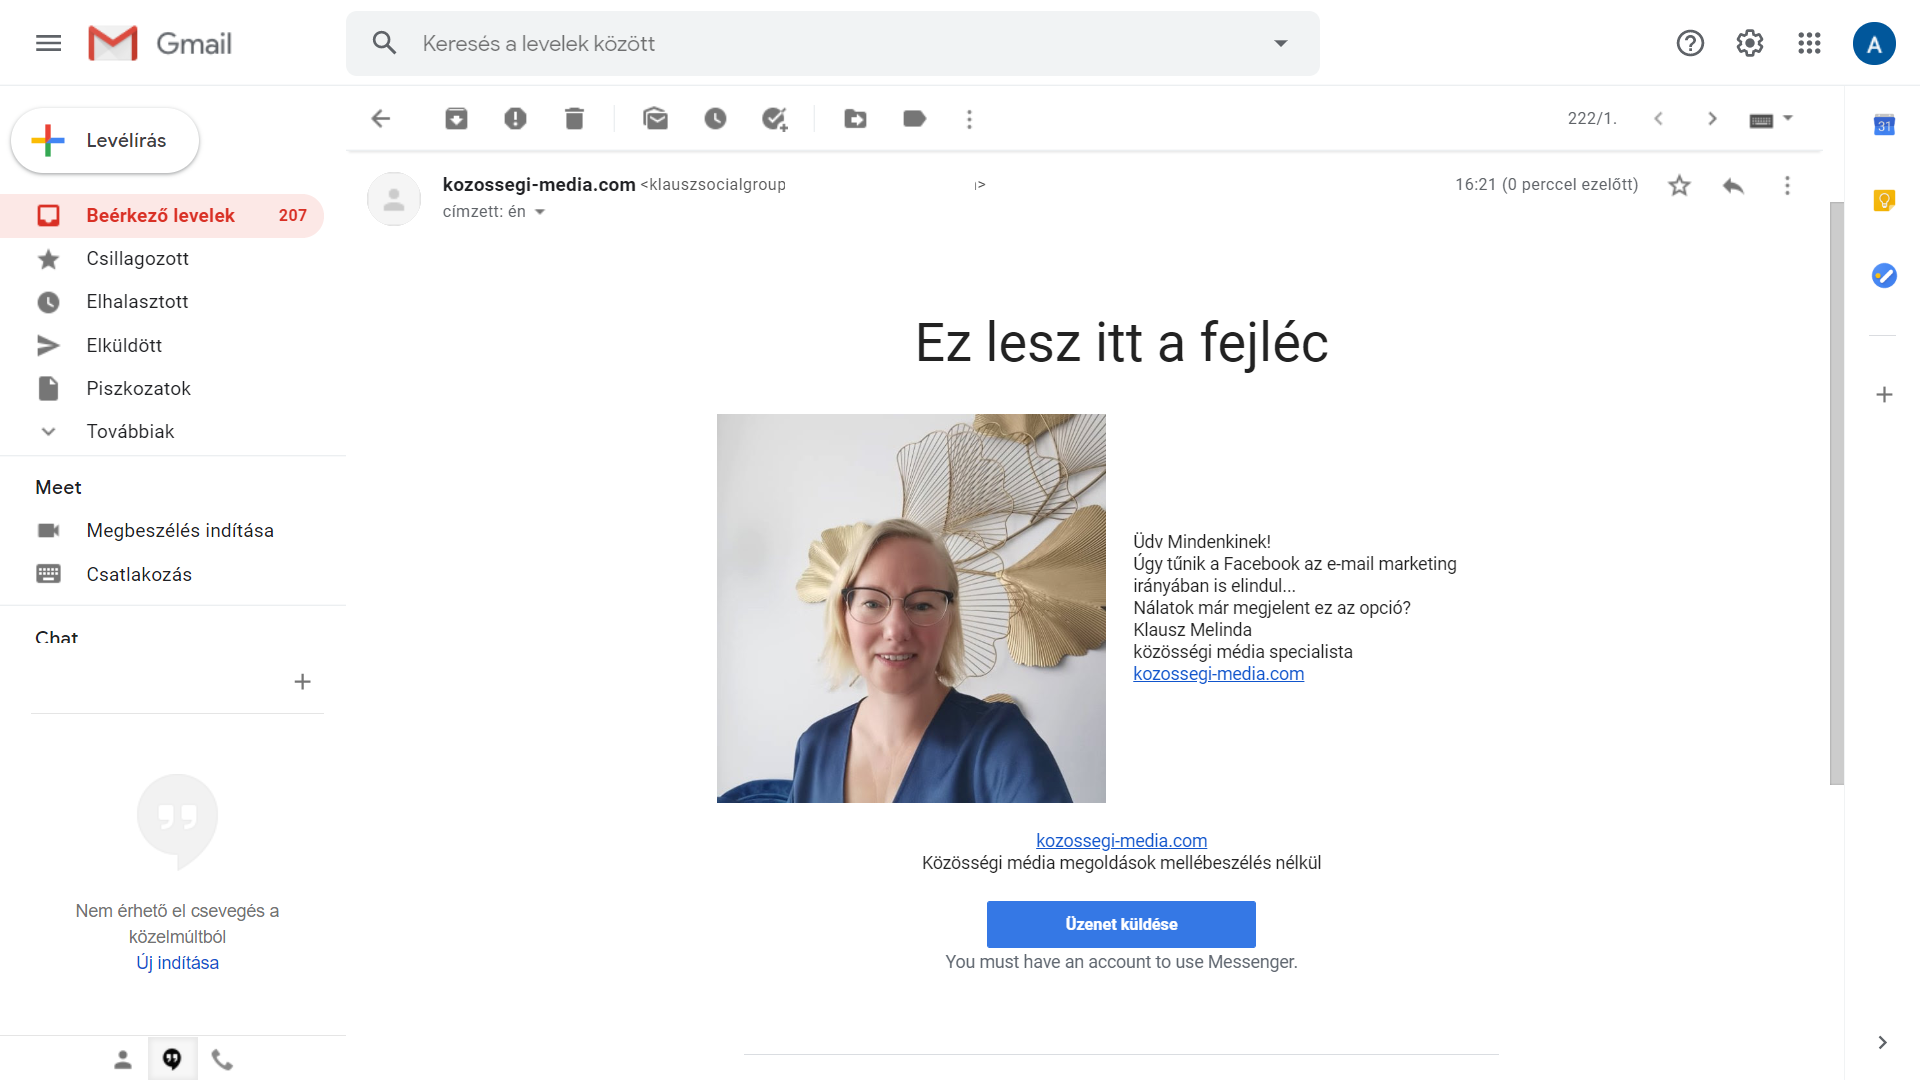Viewport: 1920px width, 1080px height.
Task: Open the Google Calendar side panel icon
Action: point(1884,125)
